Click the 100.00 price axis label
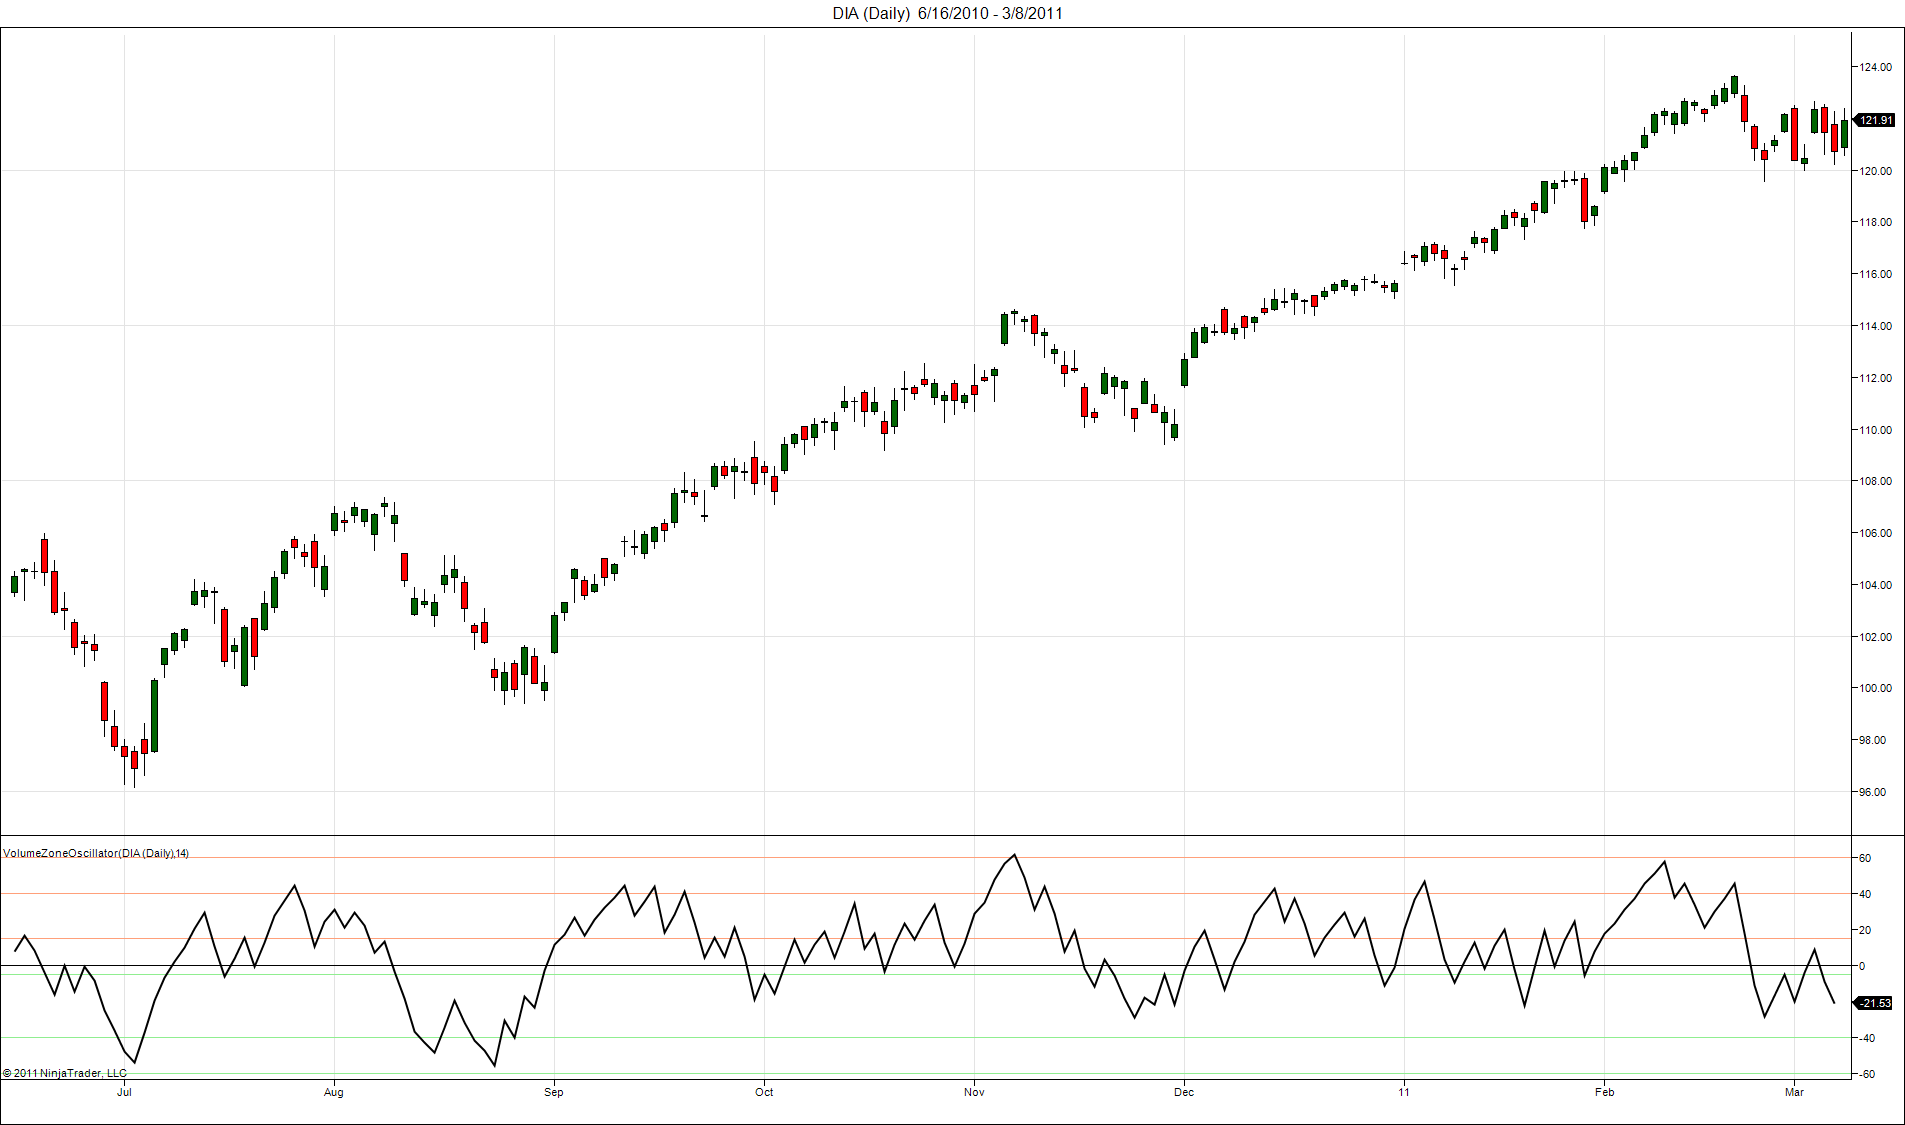 1875,688
